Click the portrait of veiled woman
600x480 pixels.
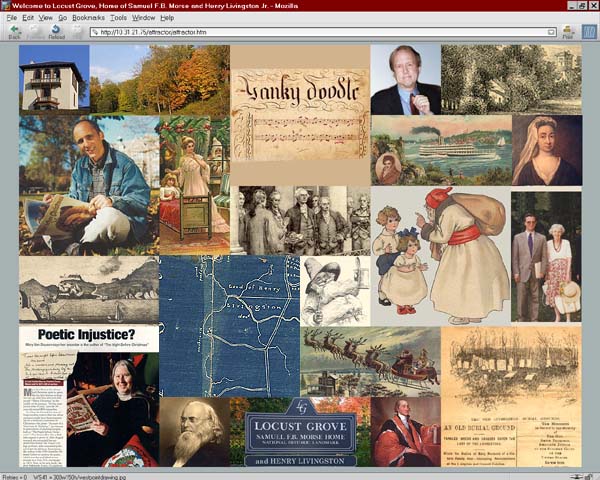547,150
